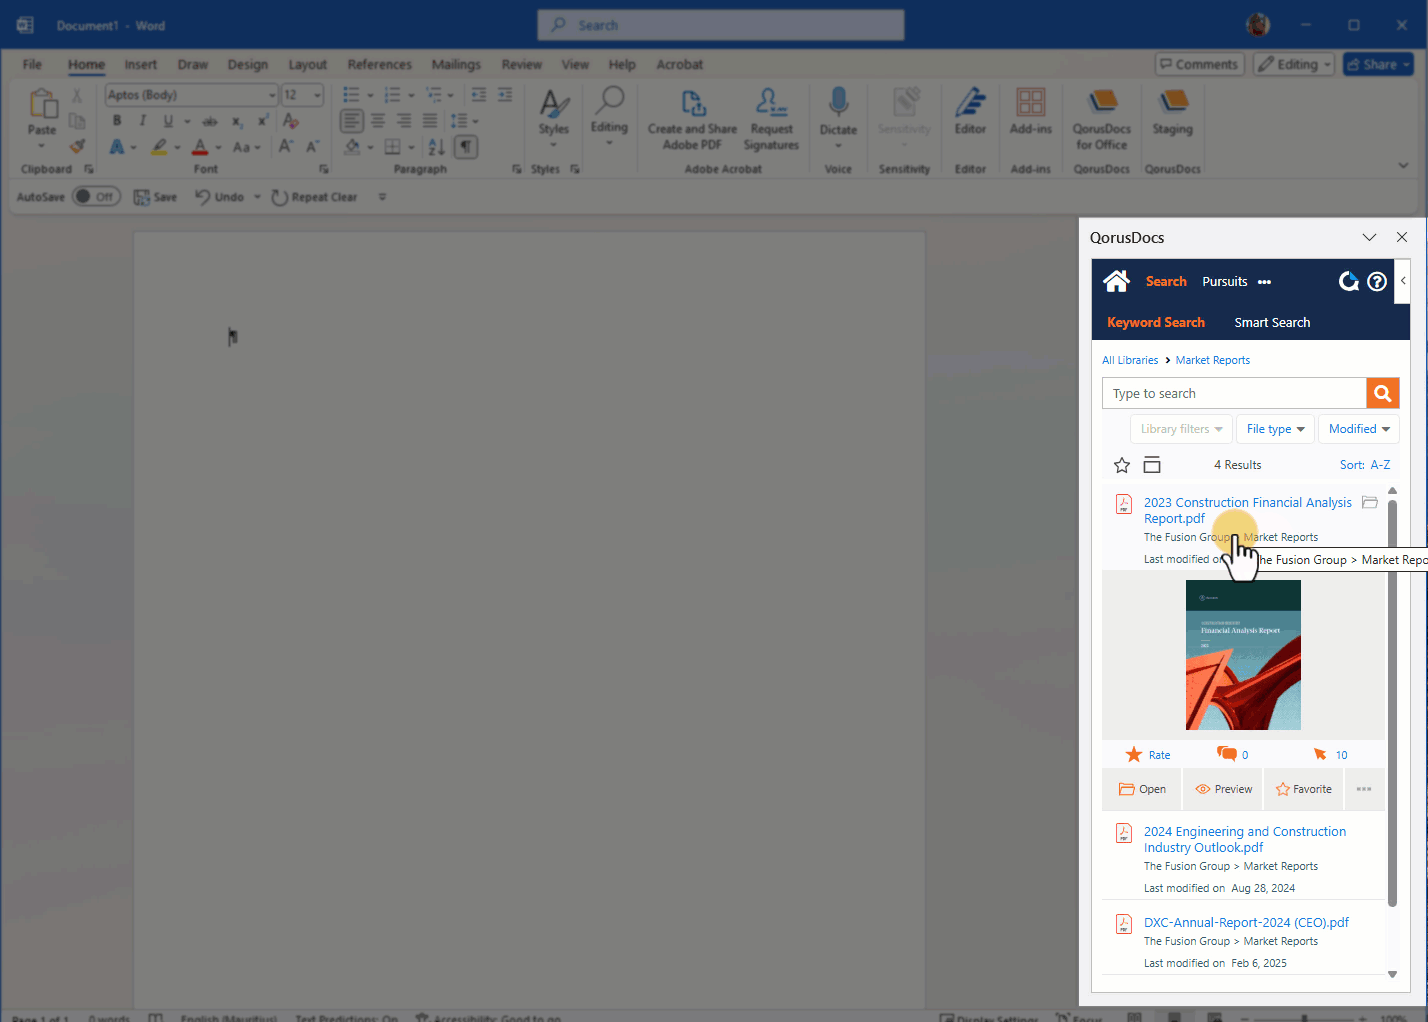Click the Comments button in Word
1428x1022 pixels.
click(x=1200, y=64)
